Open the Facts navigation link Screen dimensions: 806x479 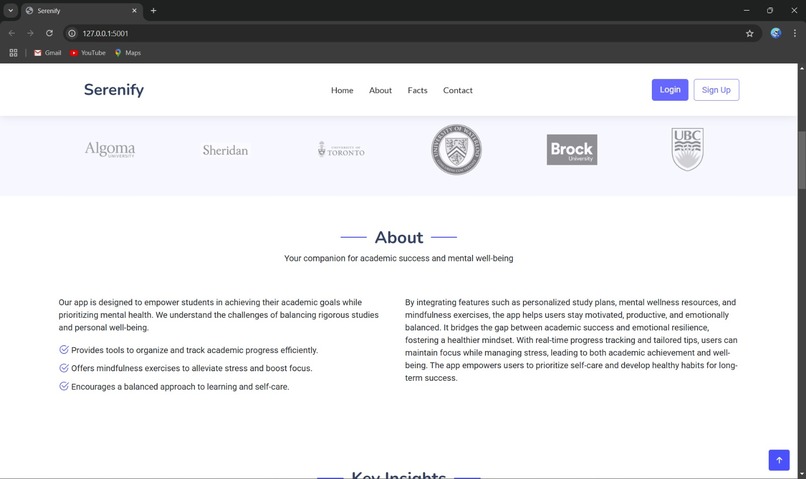click(417, 90)
